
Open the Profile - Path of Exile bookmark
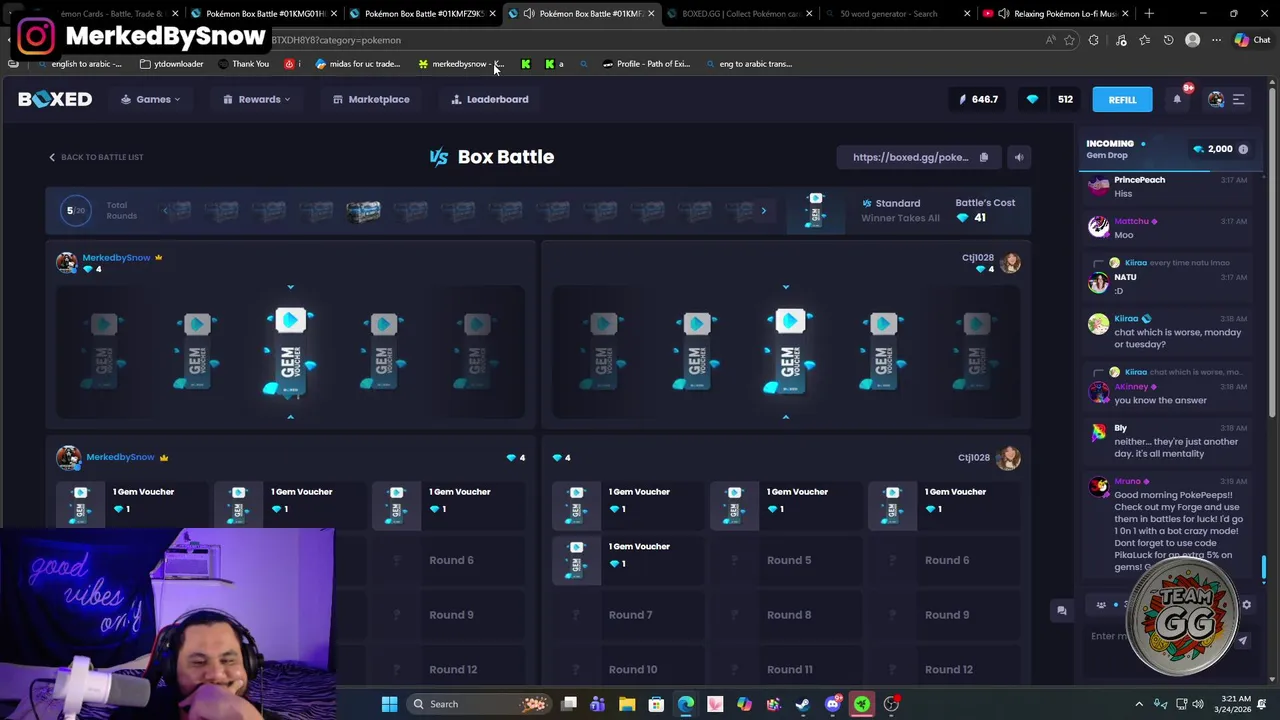coord(646,64)
